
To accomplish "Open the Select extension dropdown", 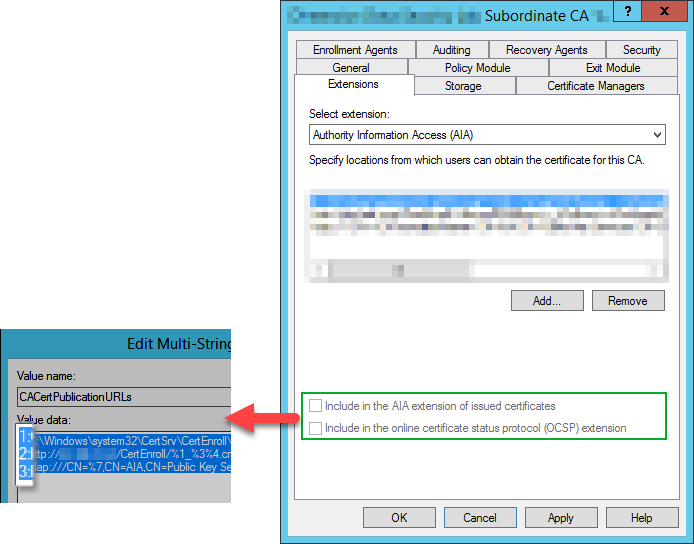I will coord(487,135).
